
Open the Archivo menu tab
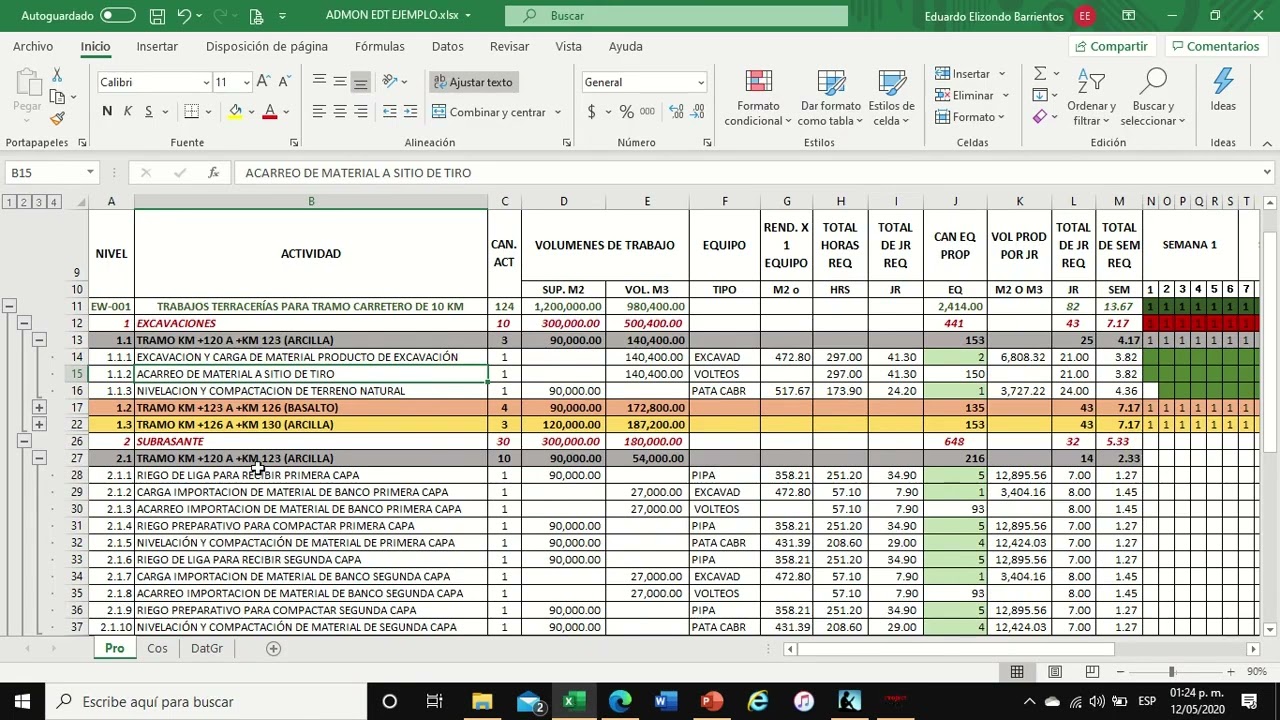(x=33, y=46)
